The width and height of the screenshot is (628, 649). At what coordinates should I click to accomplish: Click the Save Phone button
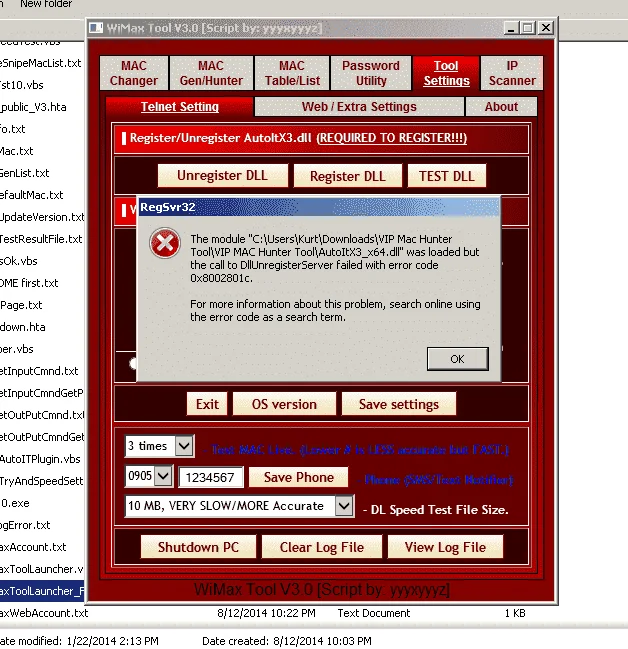pos(298,477)
